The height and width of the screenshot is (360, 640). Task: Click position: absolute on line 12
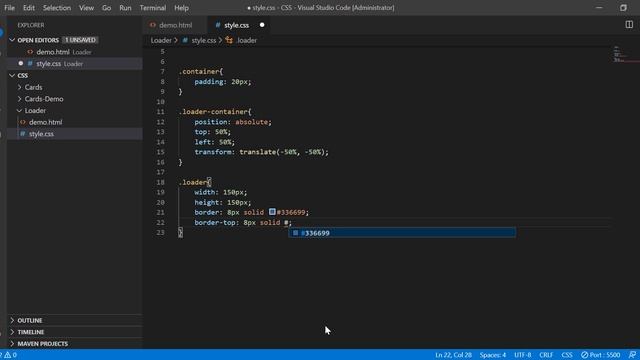coord(233,122)
